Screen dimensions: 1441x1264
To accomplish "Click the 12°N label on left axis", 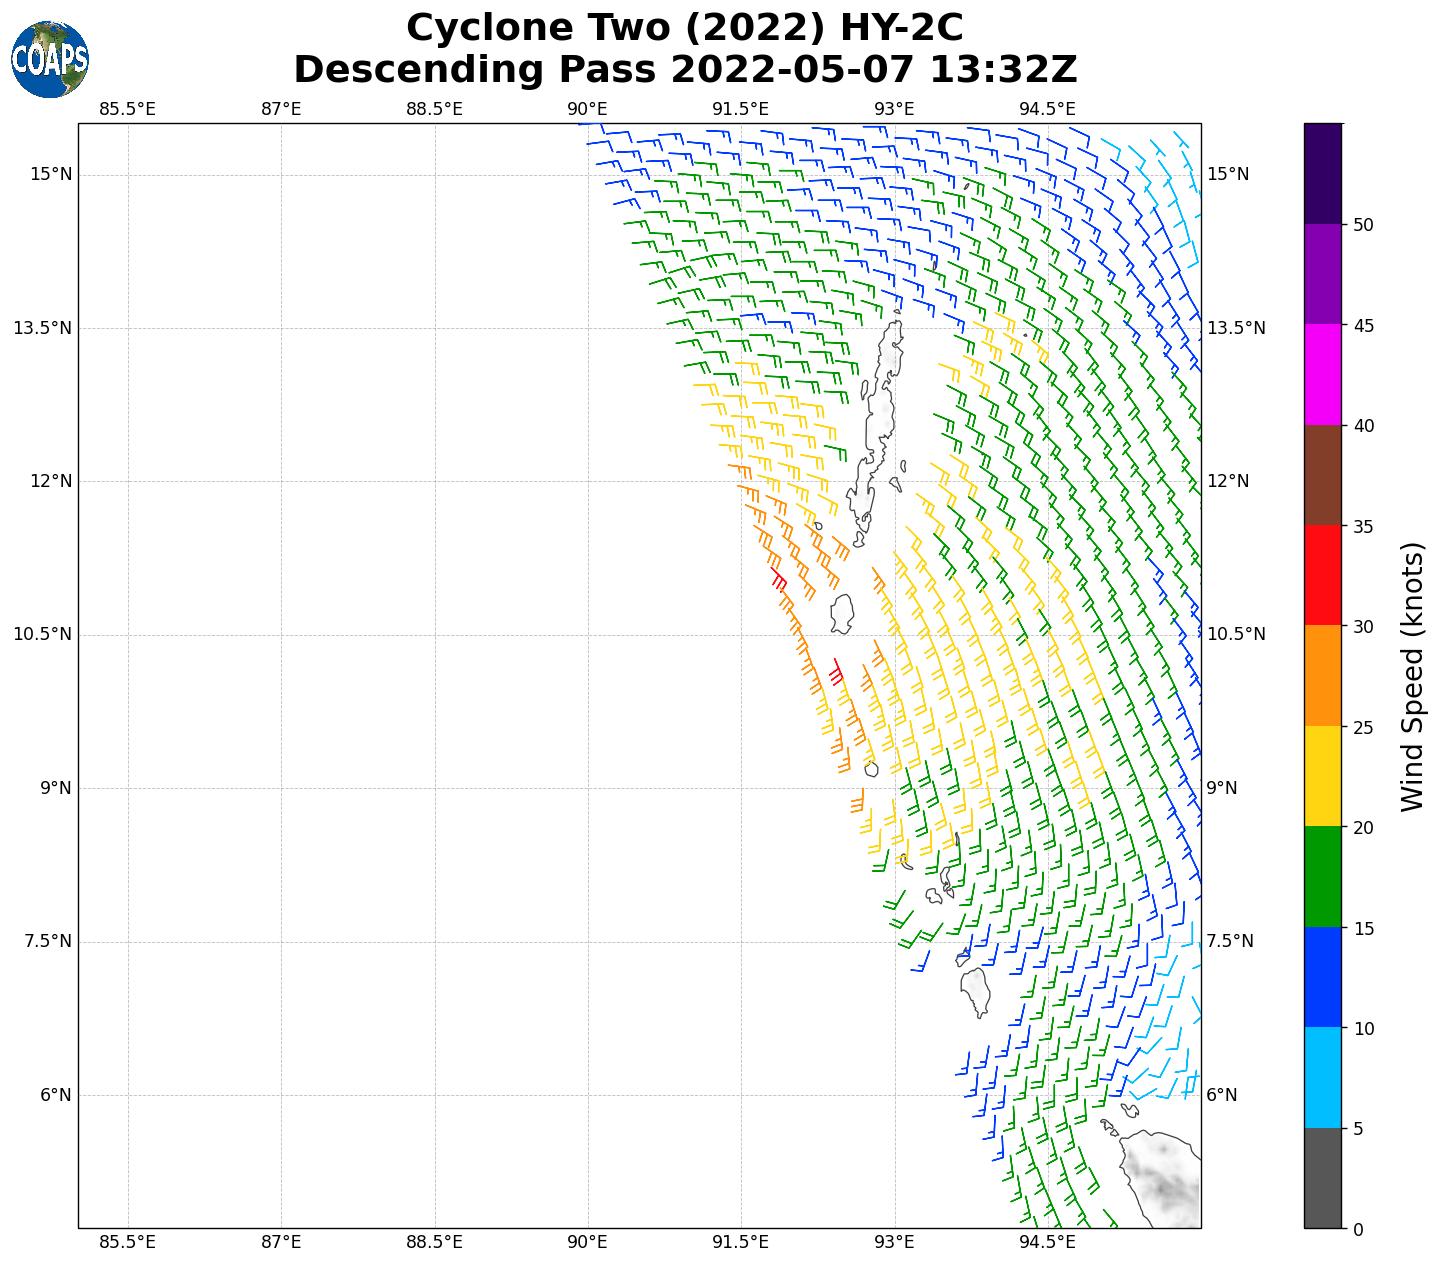I will click(x=51, y=481).
